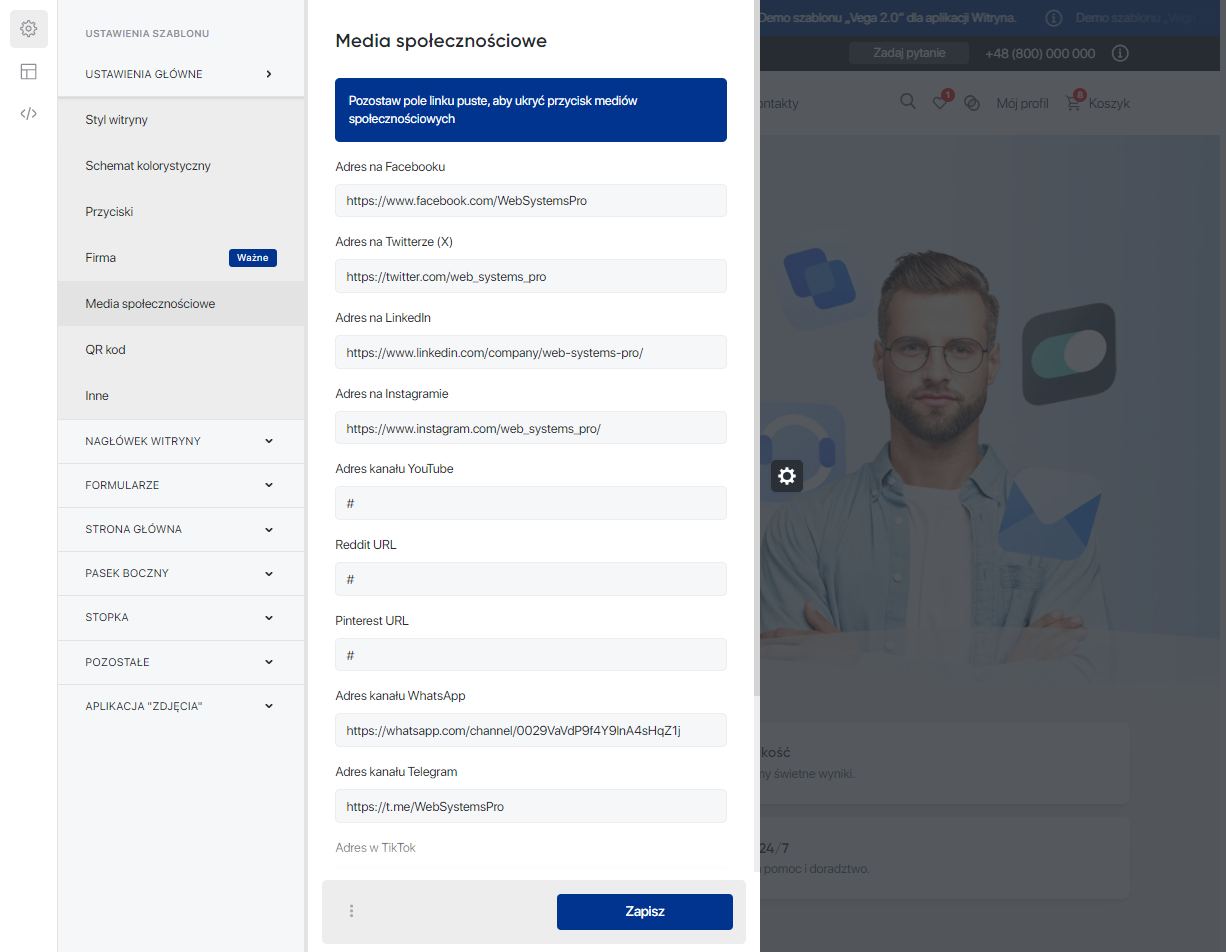Open the gear icon on the hero image
Screen dimensions: 1226x952
(x=786, y=476)
